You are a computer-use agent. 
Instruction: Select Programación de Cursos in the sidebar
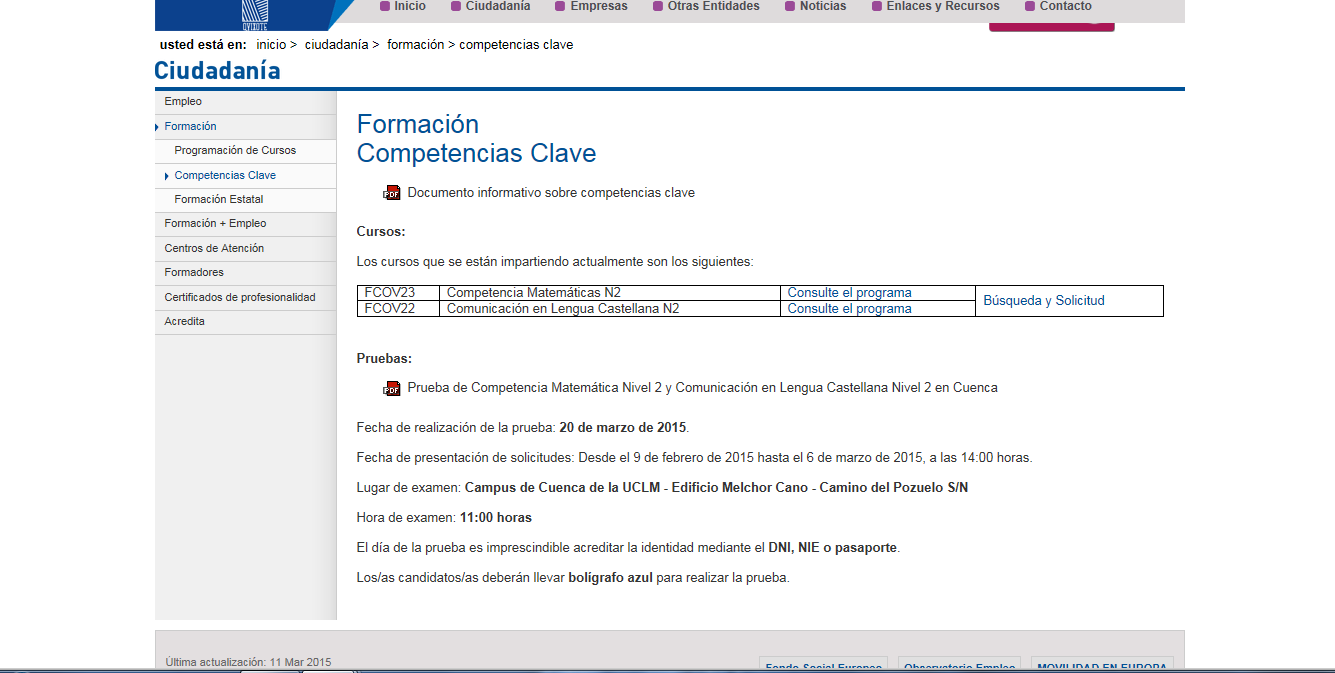pyautogui.click(x=235, y=151)
